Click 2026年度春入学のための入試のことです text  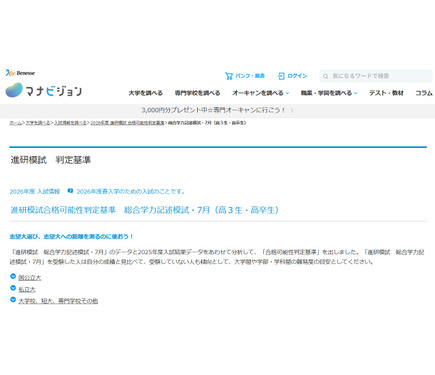pyautogui.click(x=131, y=191)
